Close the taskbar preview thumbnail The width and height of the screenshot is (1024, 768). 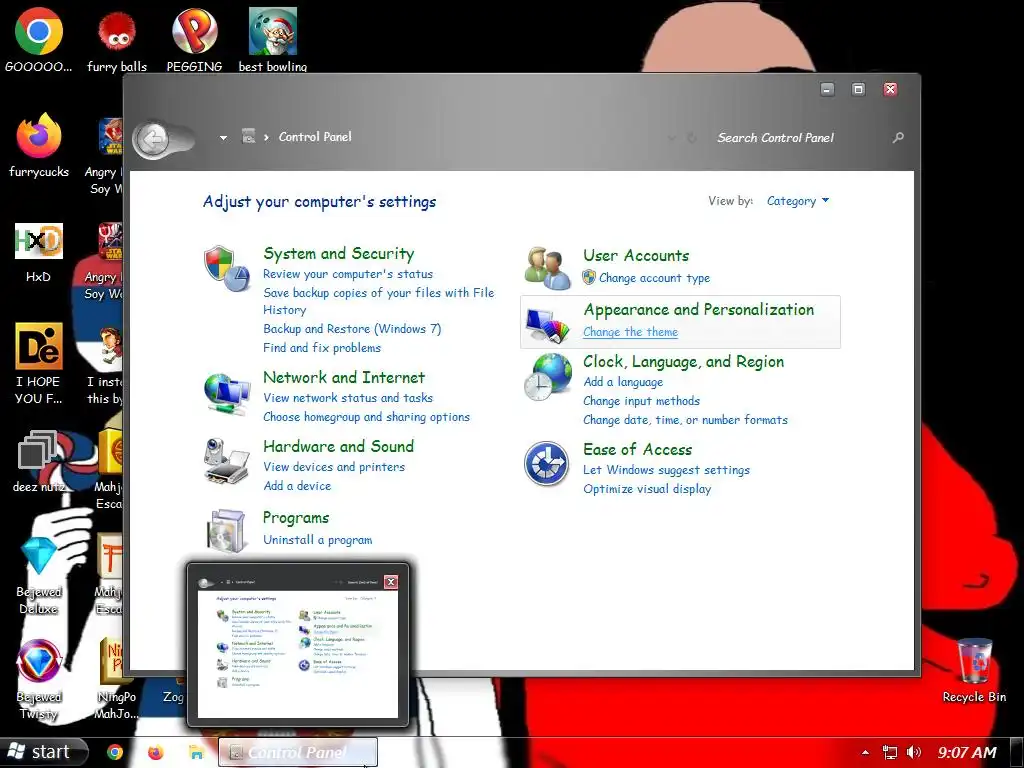click(391, 582)
